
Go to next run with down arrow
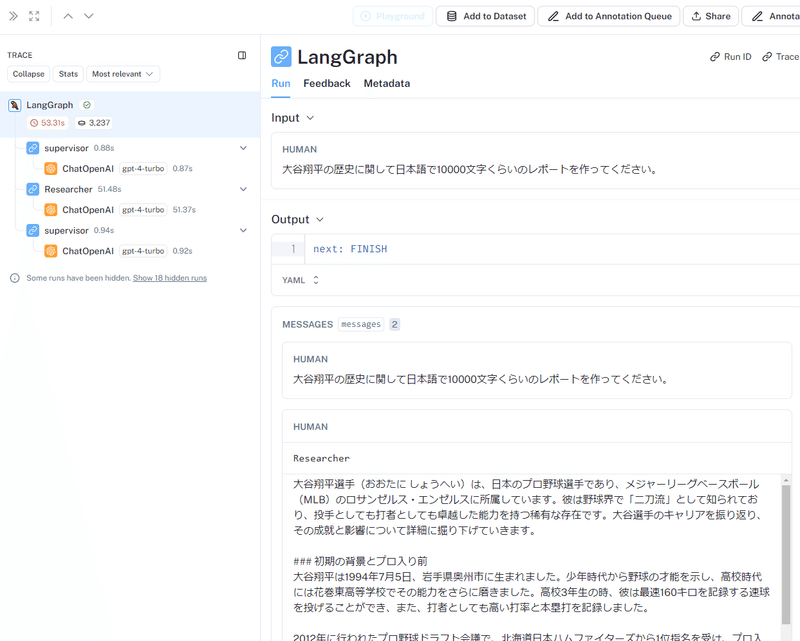click(89, 16)
